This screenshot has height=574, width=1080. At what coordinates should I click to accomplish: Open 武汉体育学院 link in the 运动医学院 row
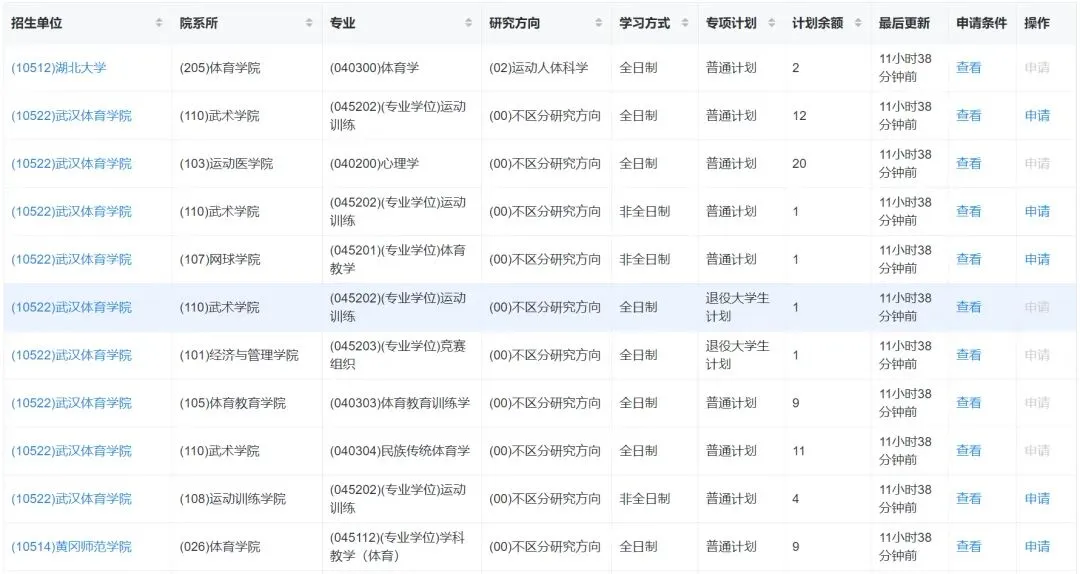tap(71, 163)
